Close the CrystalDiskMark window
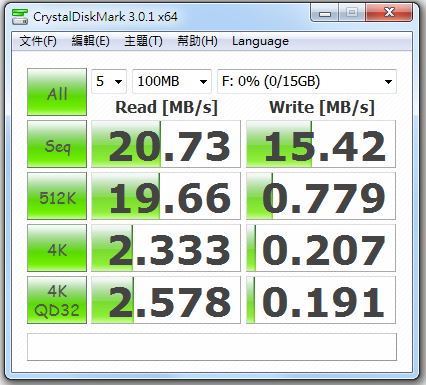 389,13
